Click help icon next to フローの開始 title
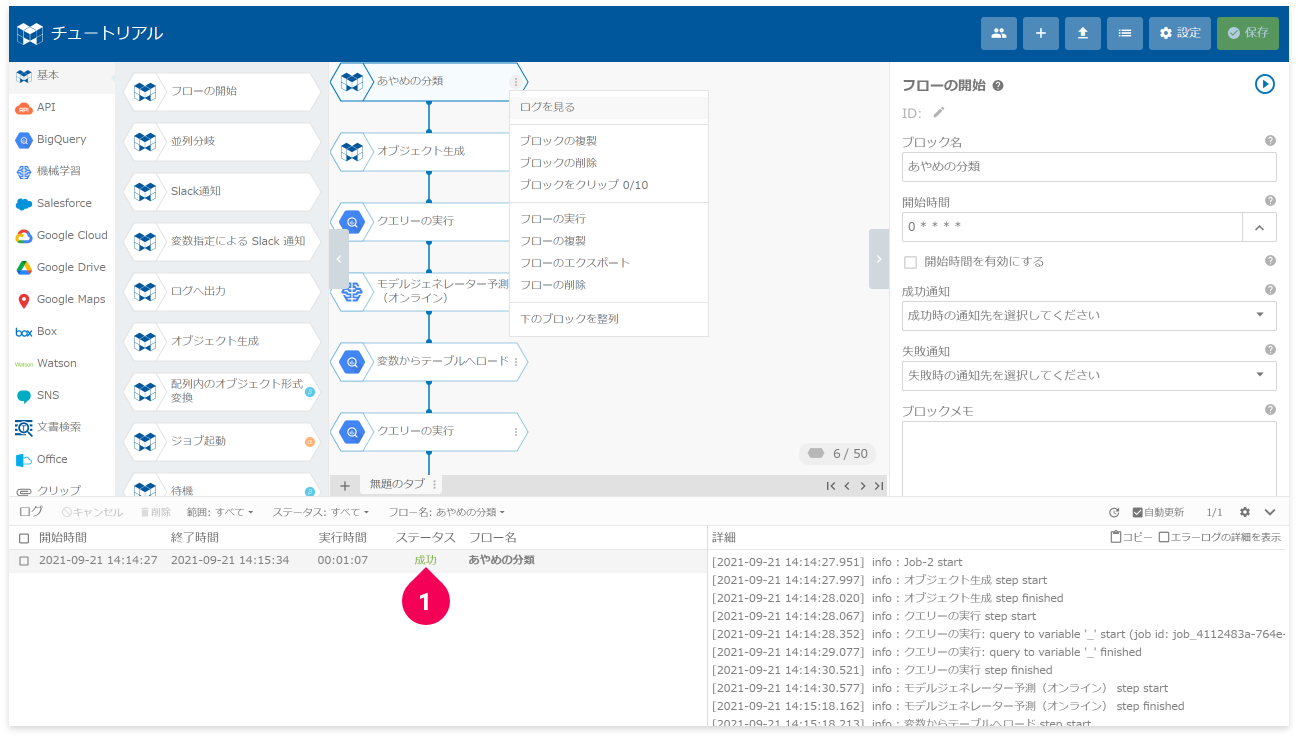The image size is (1298, 738). pyautogui.click(x=998, y=86)
